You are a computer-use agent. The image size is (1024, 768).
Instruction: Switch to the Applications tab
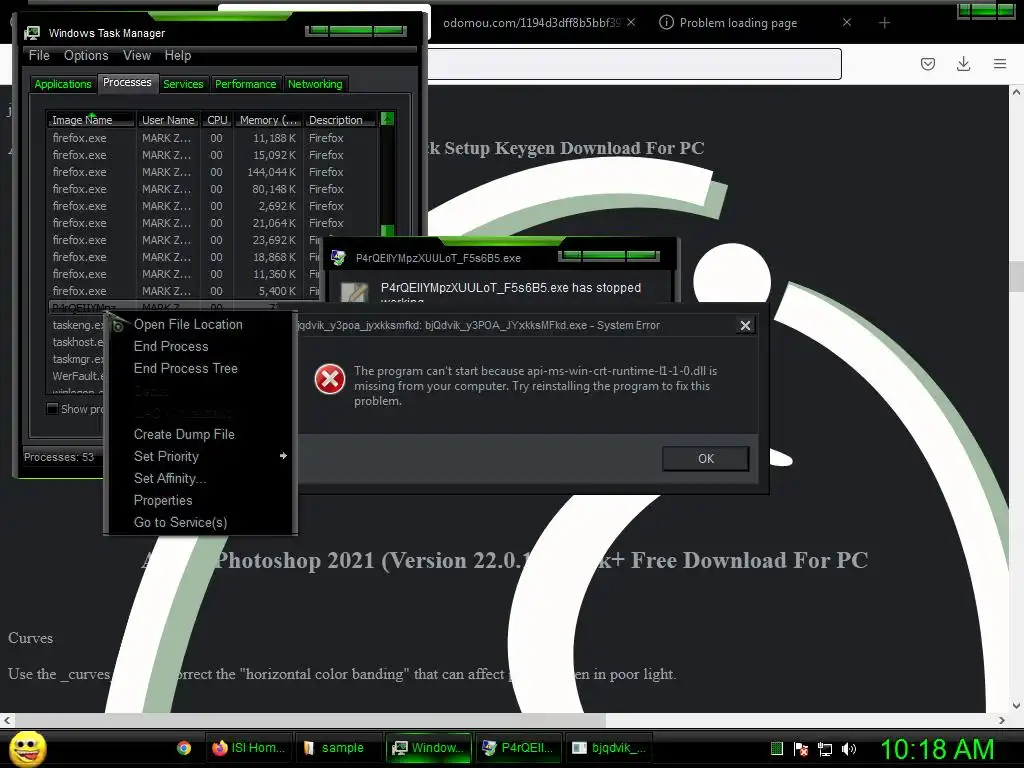tap(63, 84)
